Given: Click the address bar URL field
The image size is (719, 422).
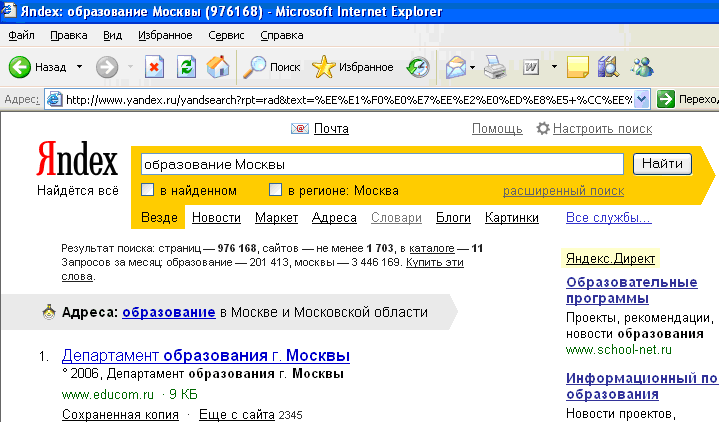Looking at the screenshot, I should click(x=348, y=100).
